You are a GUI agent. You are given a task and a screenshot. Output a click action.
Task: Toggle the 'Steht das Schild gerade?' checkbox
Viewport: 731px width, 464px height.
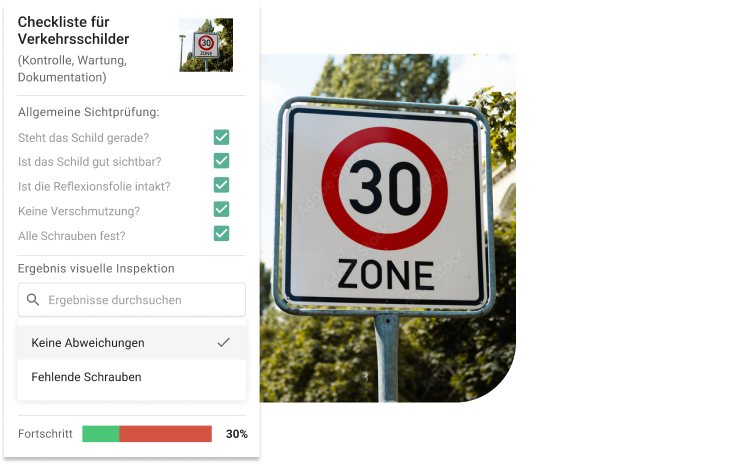(221, 137)
